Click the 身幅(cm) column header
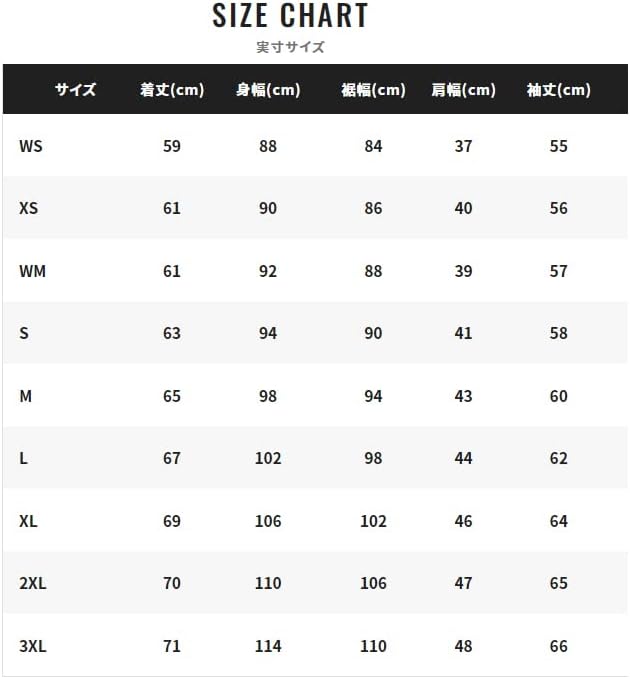 (268, 90)
